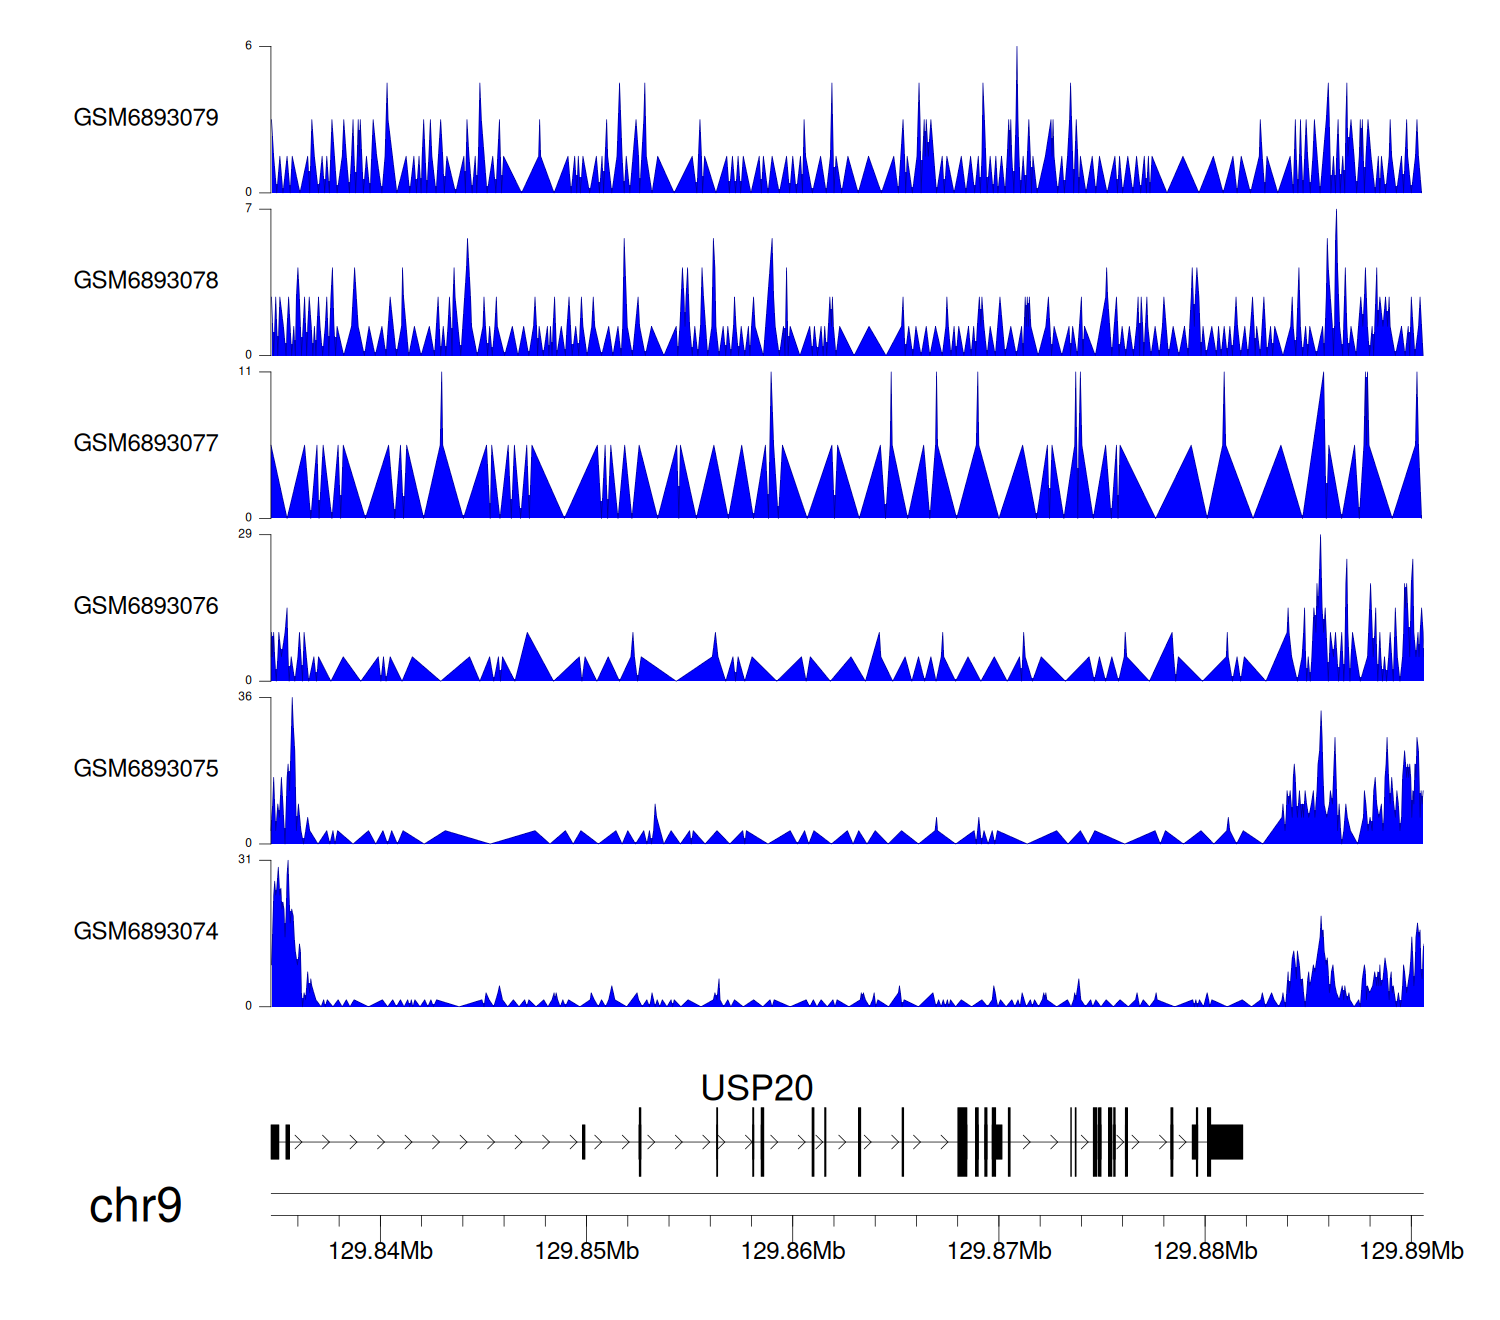Click the large final exon block of USP20
Viewport: 1500px width, 1320px height.
click(1226, 1142)
